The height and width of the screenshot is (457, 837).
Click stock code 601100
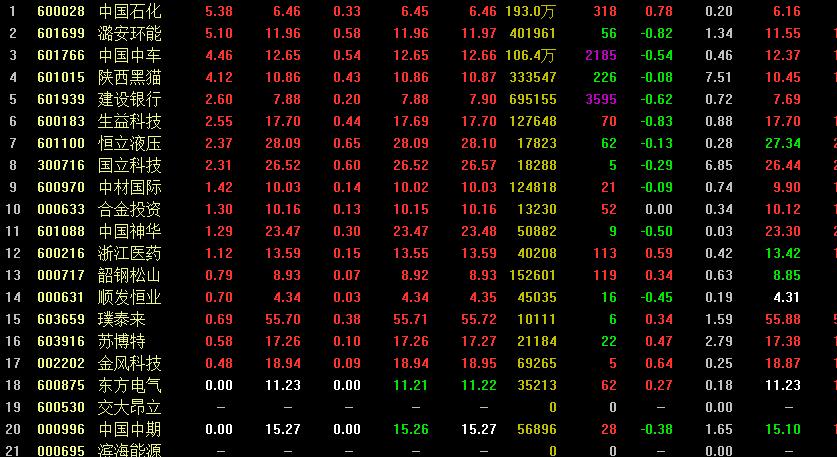[x=61, y=143]
